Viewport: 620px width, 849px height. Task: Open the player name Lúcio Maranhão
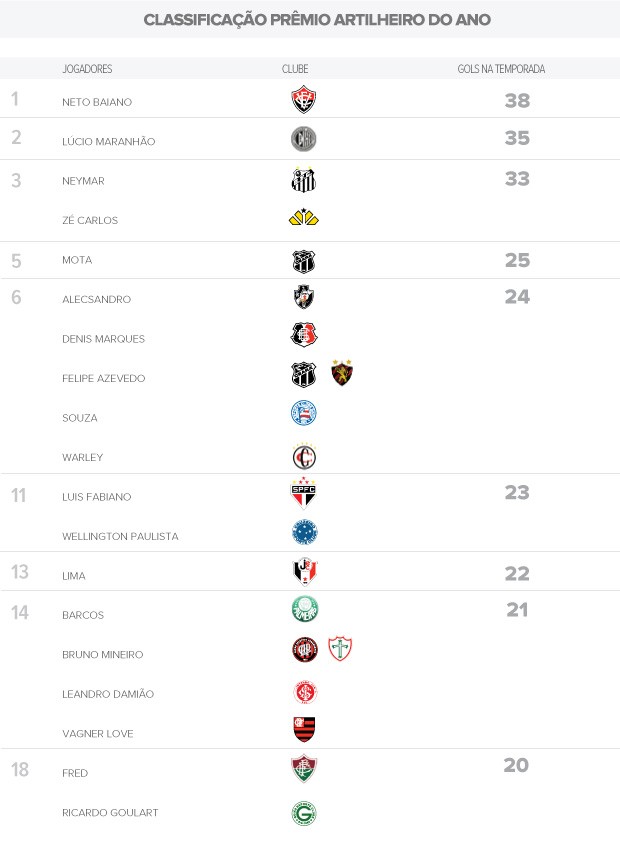click(109, 141)
